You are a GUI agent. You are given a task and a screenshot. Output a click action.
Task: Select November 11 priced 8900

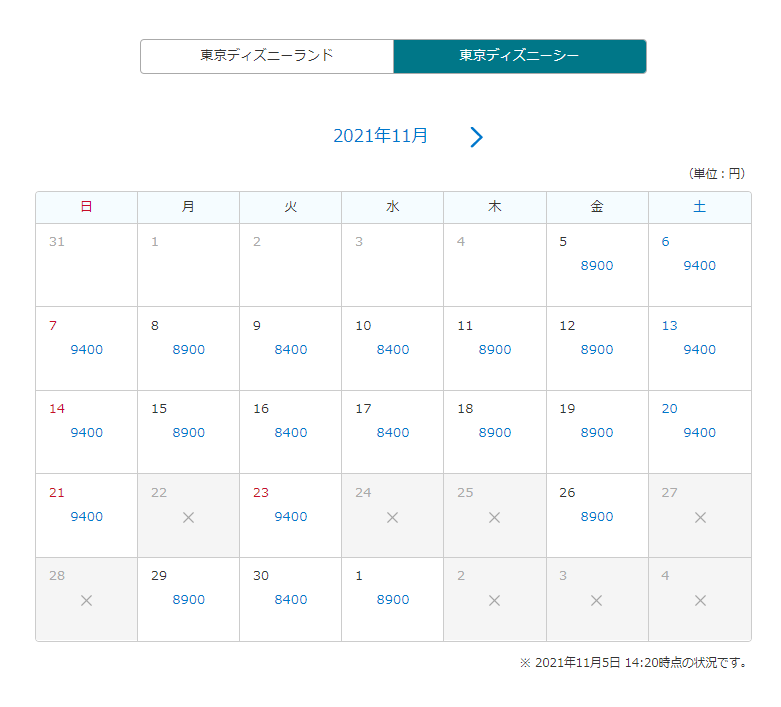click(495, 349)
